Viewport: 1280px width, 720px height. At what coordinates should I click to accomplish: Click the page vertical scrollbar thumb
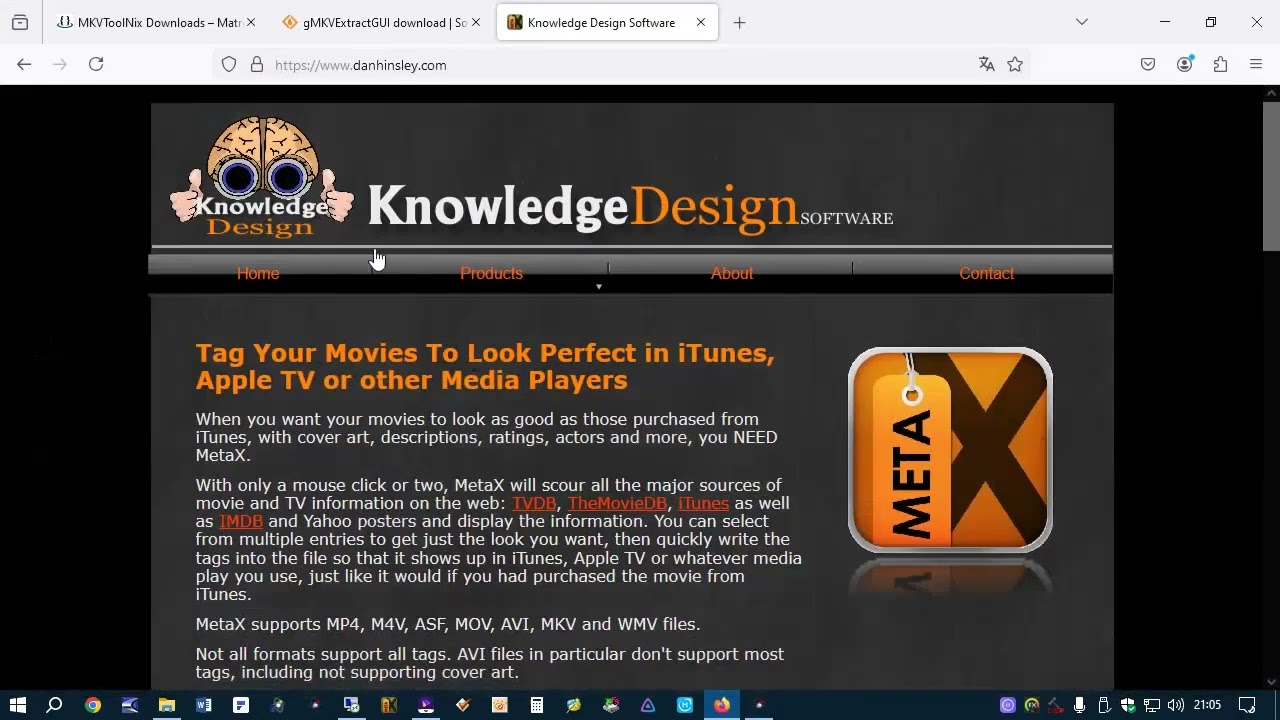pos(1271,175)
